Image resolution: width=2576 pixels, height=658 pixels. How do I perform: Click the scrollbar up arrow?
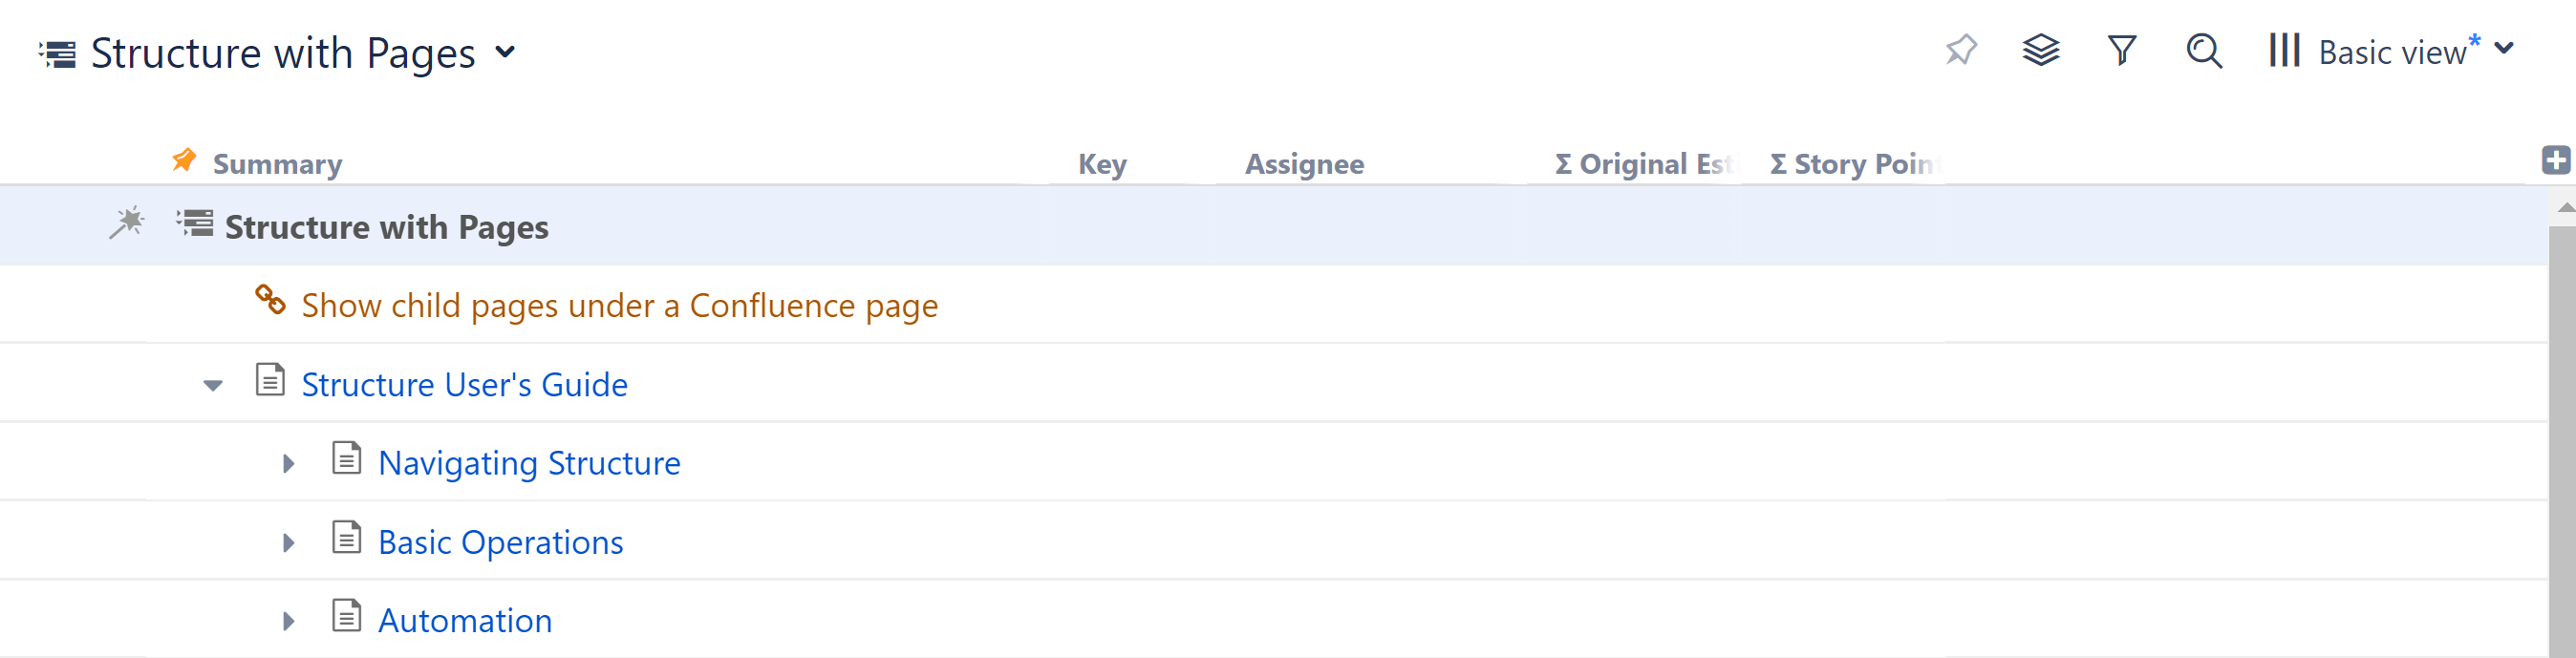tap(2563, 207)
